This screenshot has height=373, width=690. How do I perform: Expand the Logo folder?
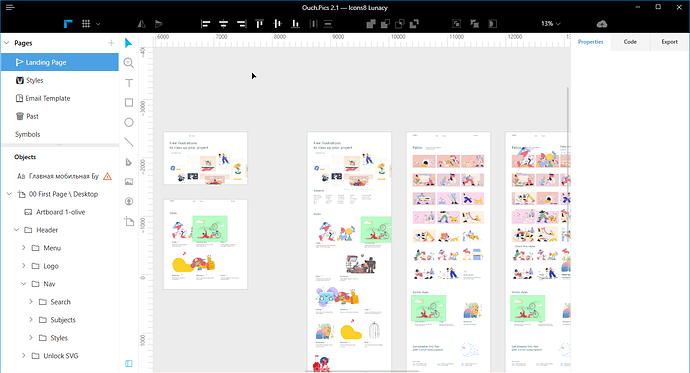pyautogui.click(x=23, y=266)
